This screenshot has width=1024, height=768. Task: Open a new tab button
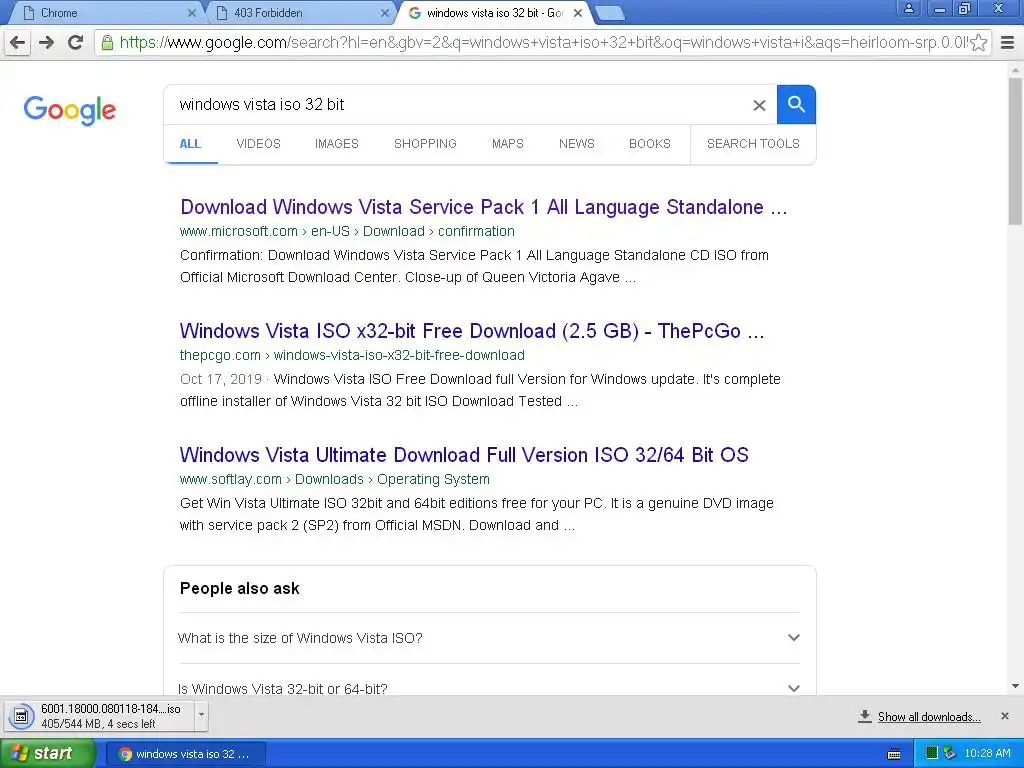pos(610,13)
